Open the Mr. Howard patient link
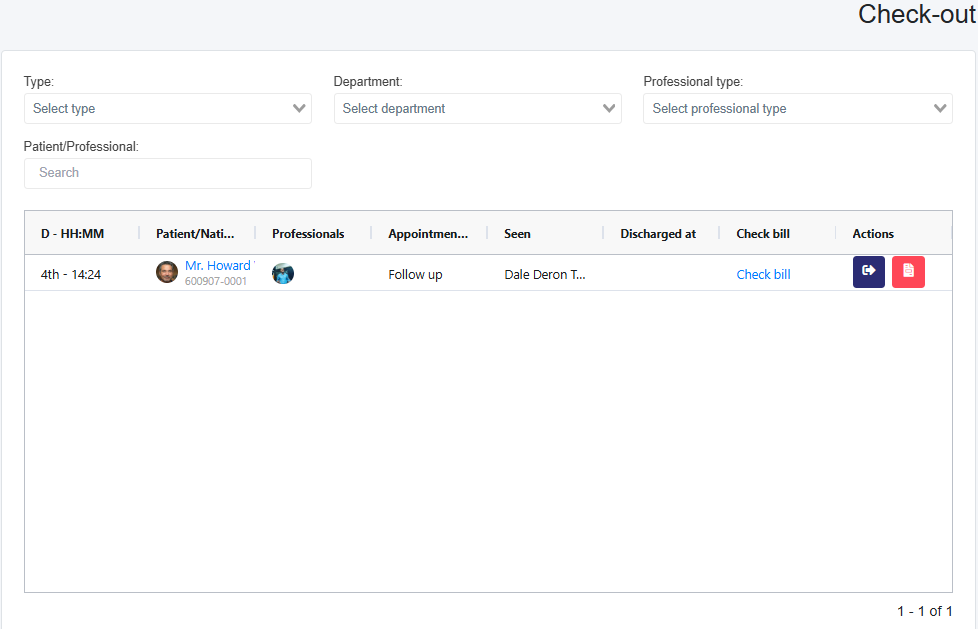 click(x=218, y=266)
